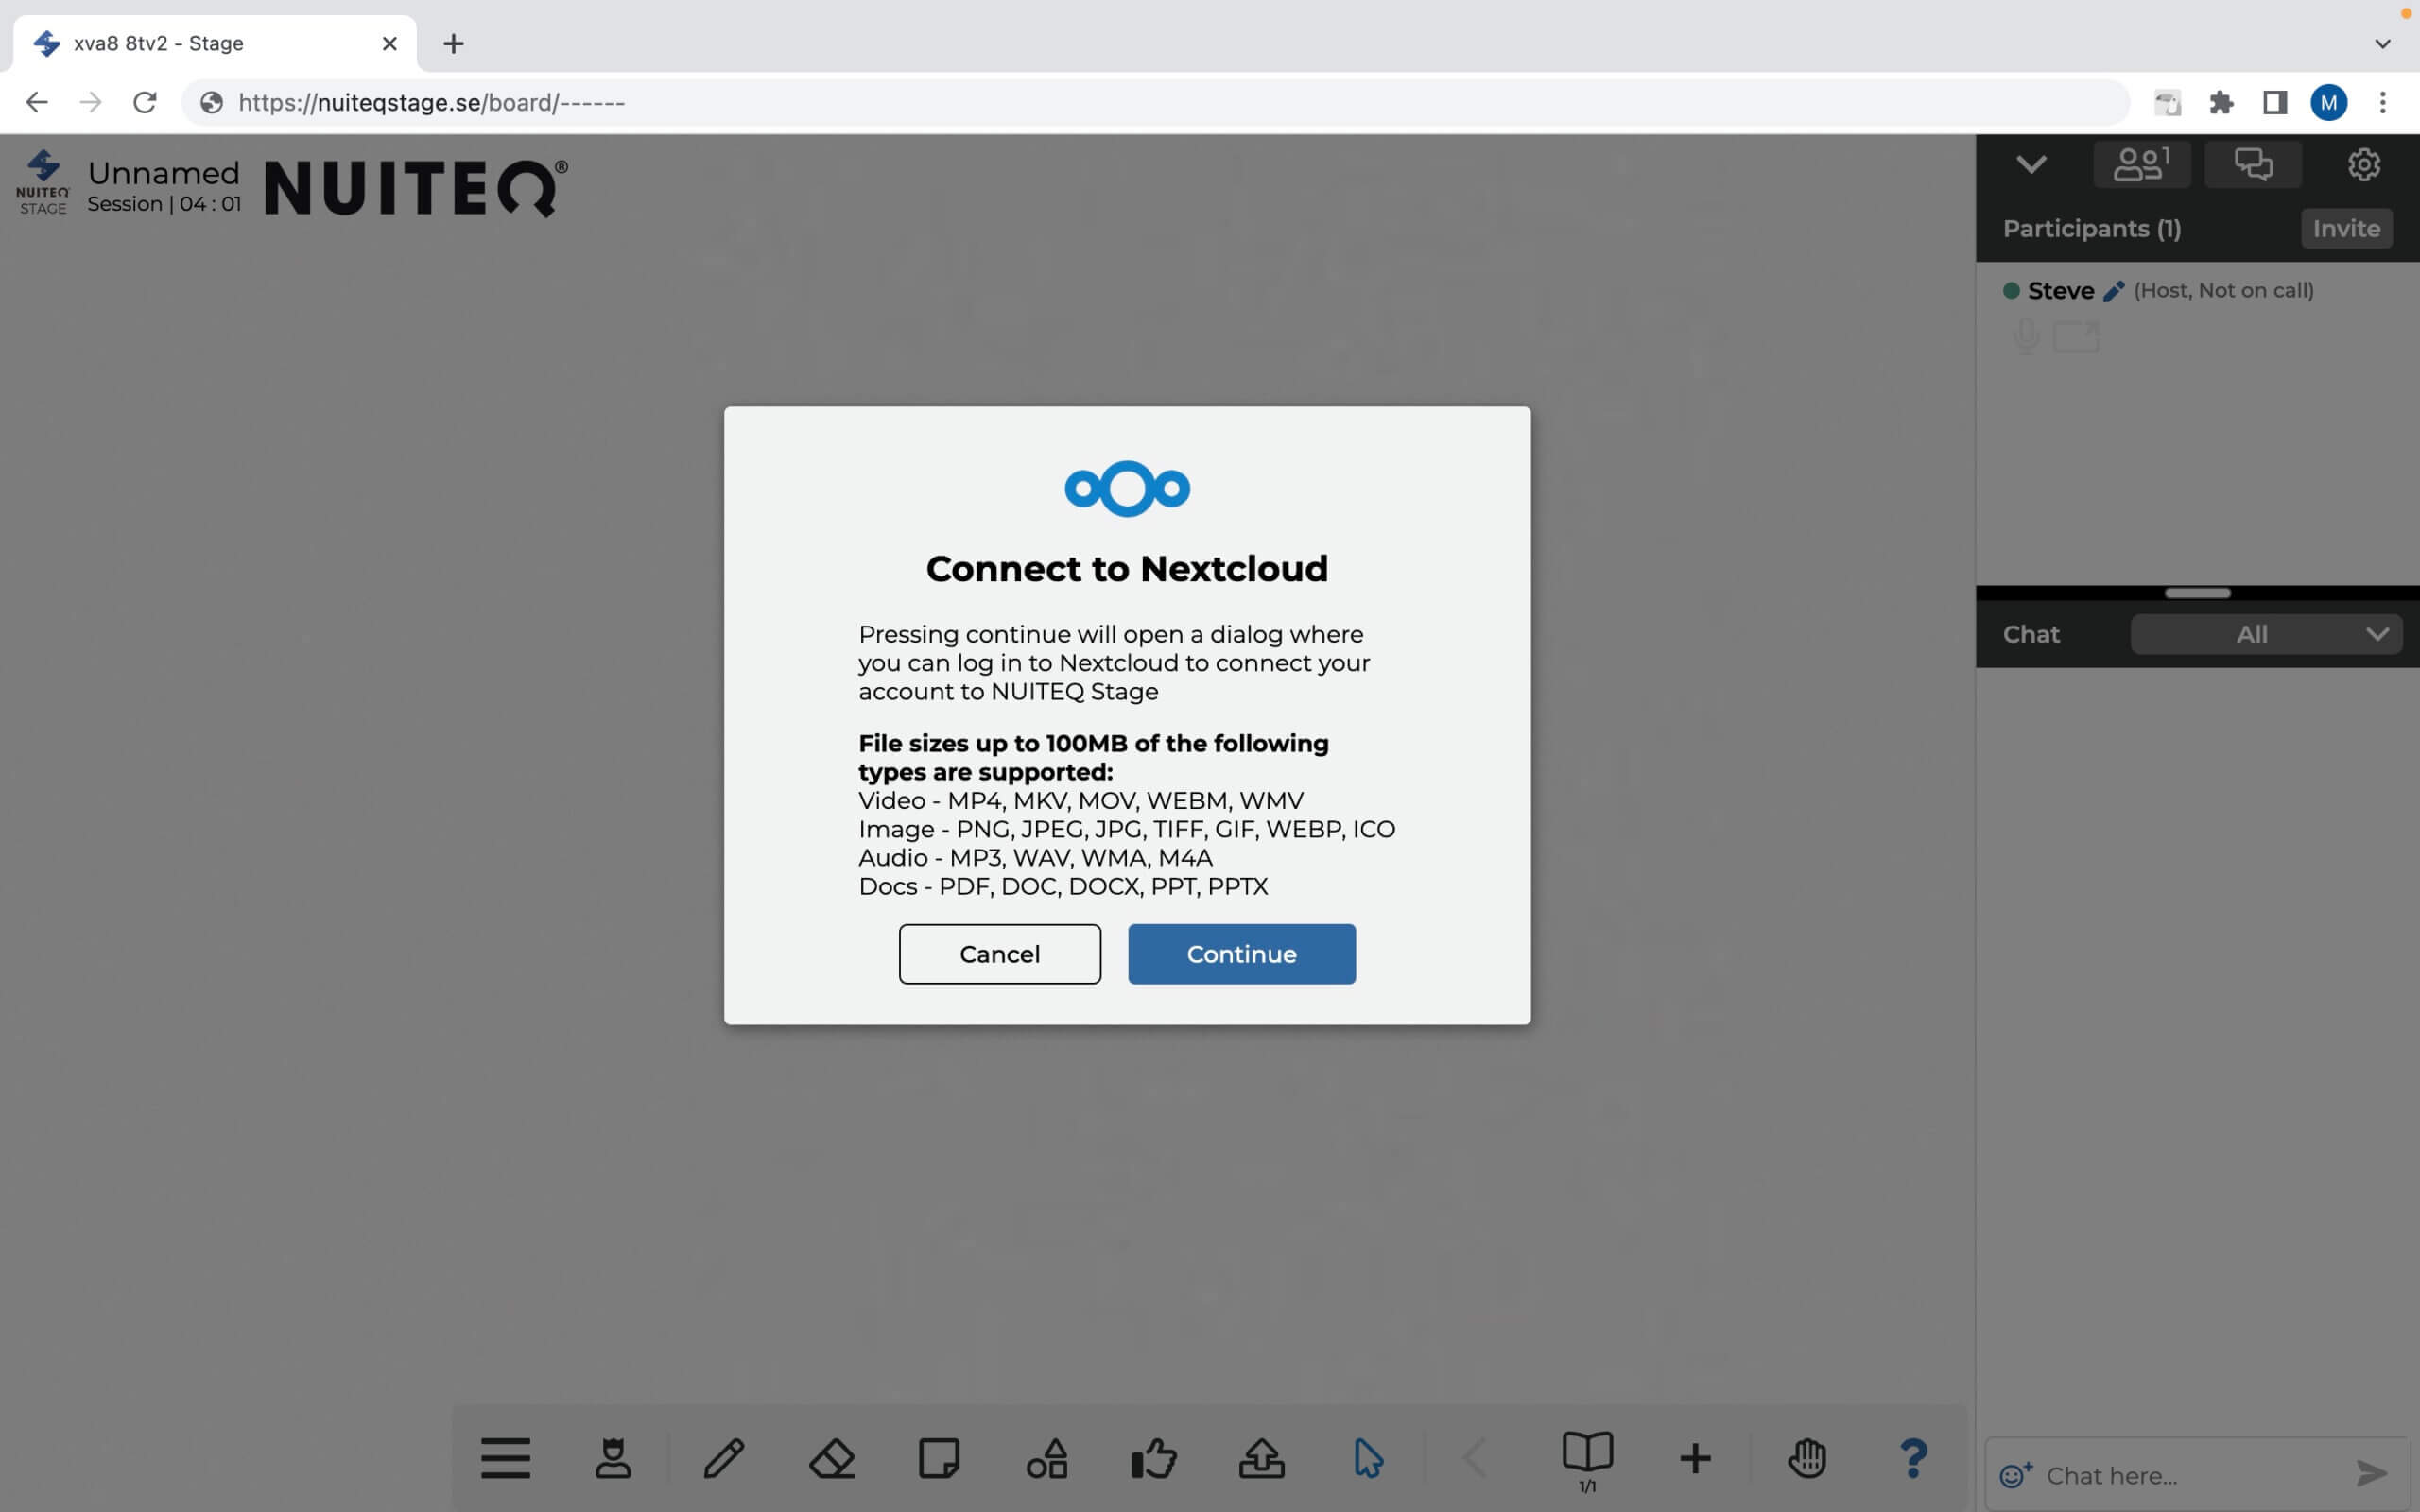Click the browser forward arrow
The image size is (2420, 1512).
tap(91, 102)
